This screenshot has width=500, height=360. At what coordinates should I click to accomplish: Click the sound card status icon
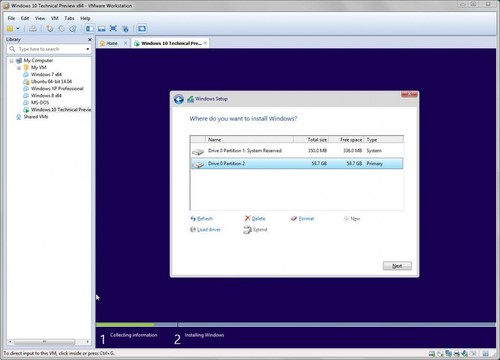pyautogui.click(x=465, y=353)
